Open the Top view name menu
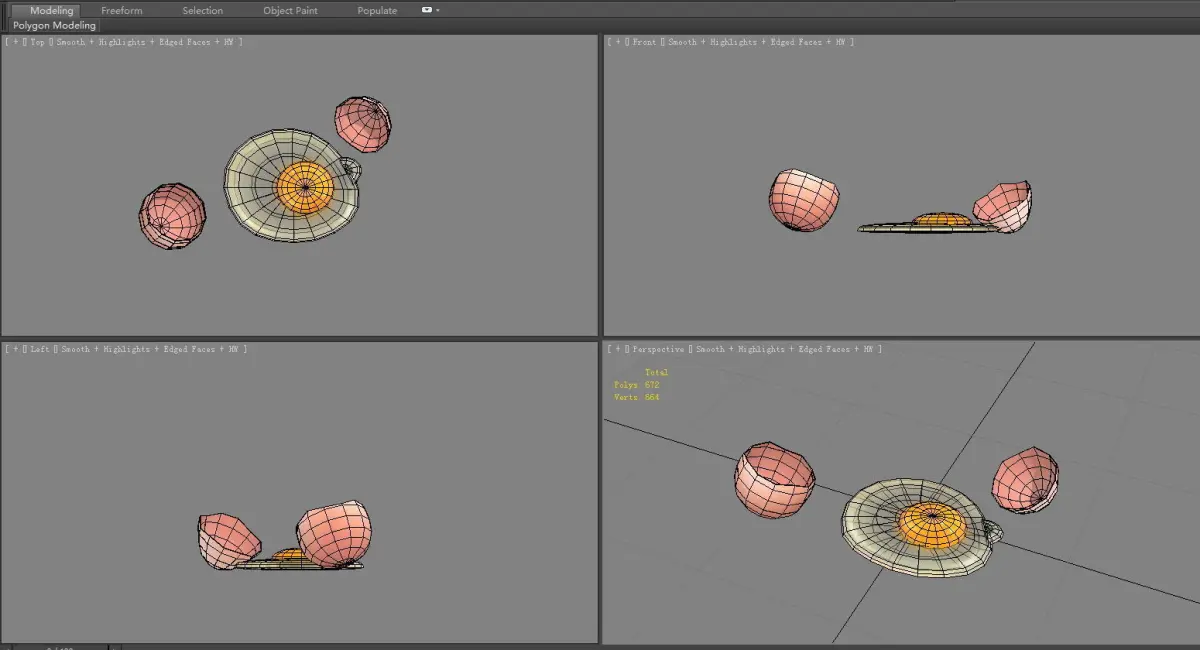The image size is (1200, 650). pyautogui.click(x=38, y=42)
